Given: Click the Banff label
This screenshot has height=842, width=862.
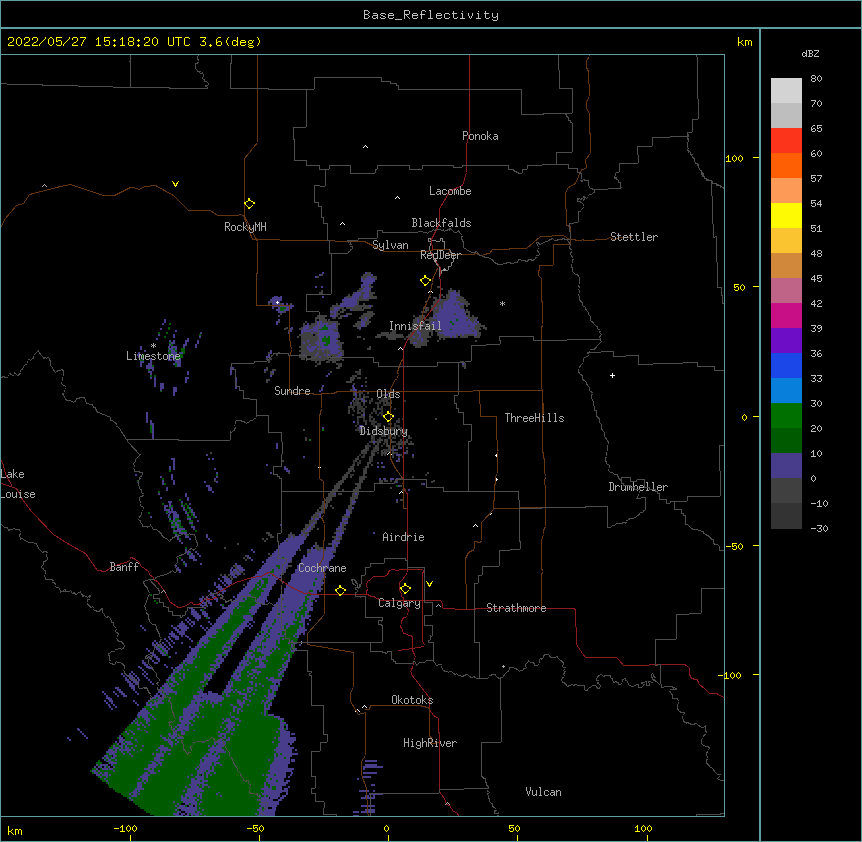Looking at the screenshot, I should point(124,567).
